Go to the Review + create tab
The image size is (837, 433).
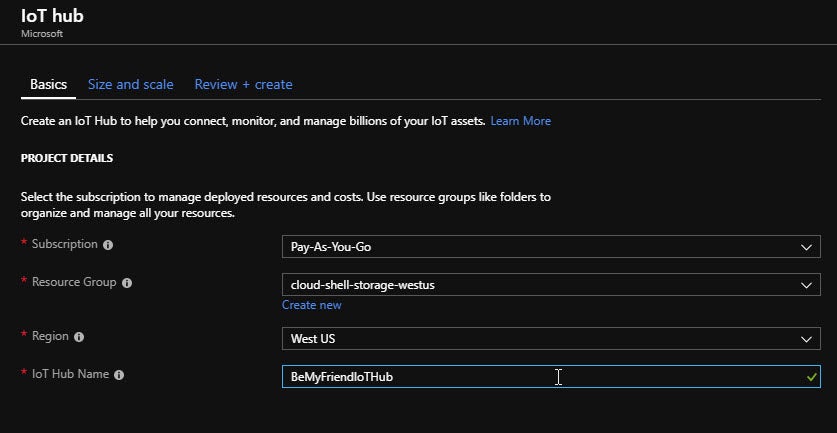[243, 85]
